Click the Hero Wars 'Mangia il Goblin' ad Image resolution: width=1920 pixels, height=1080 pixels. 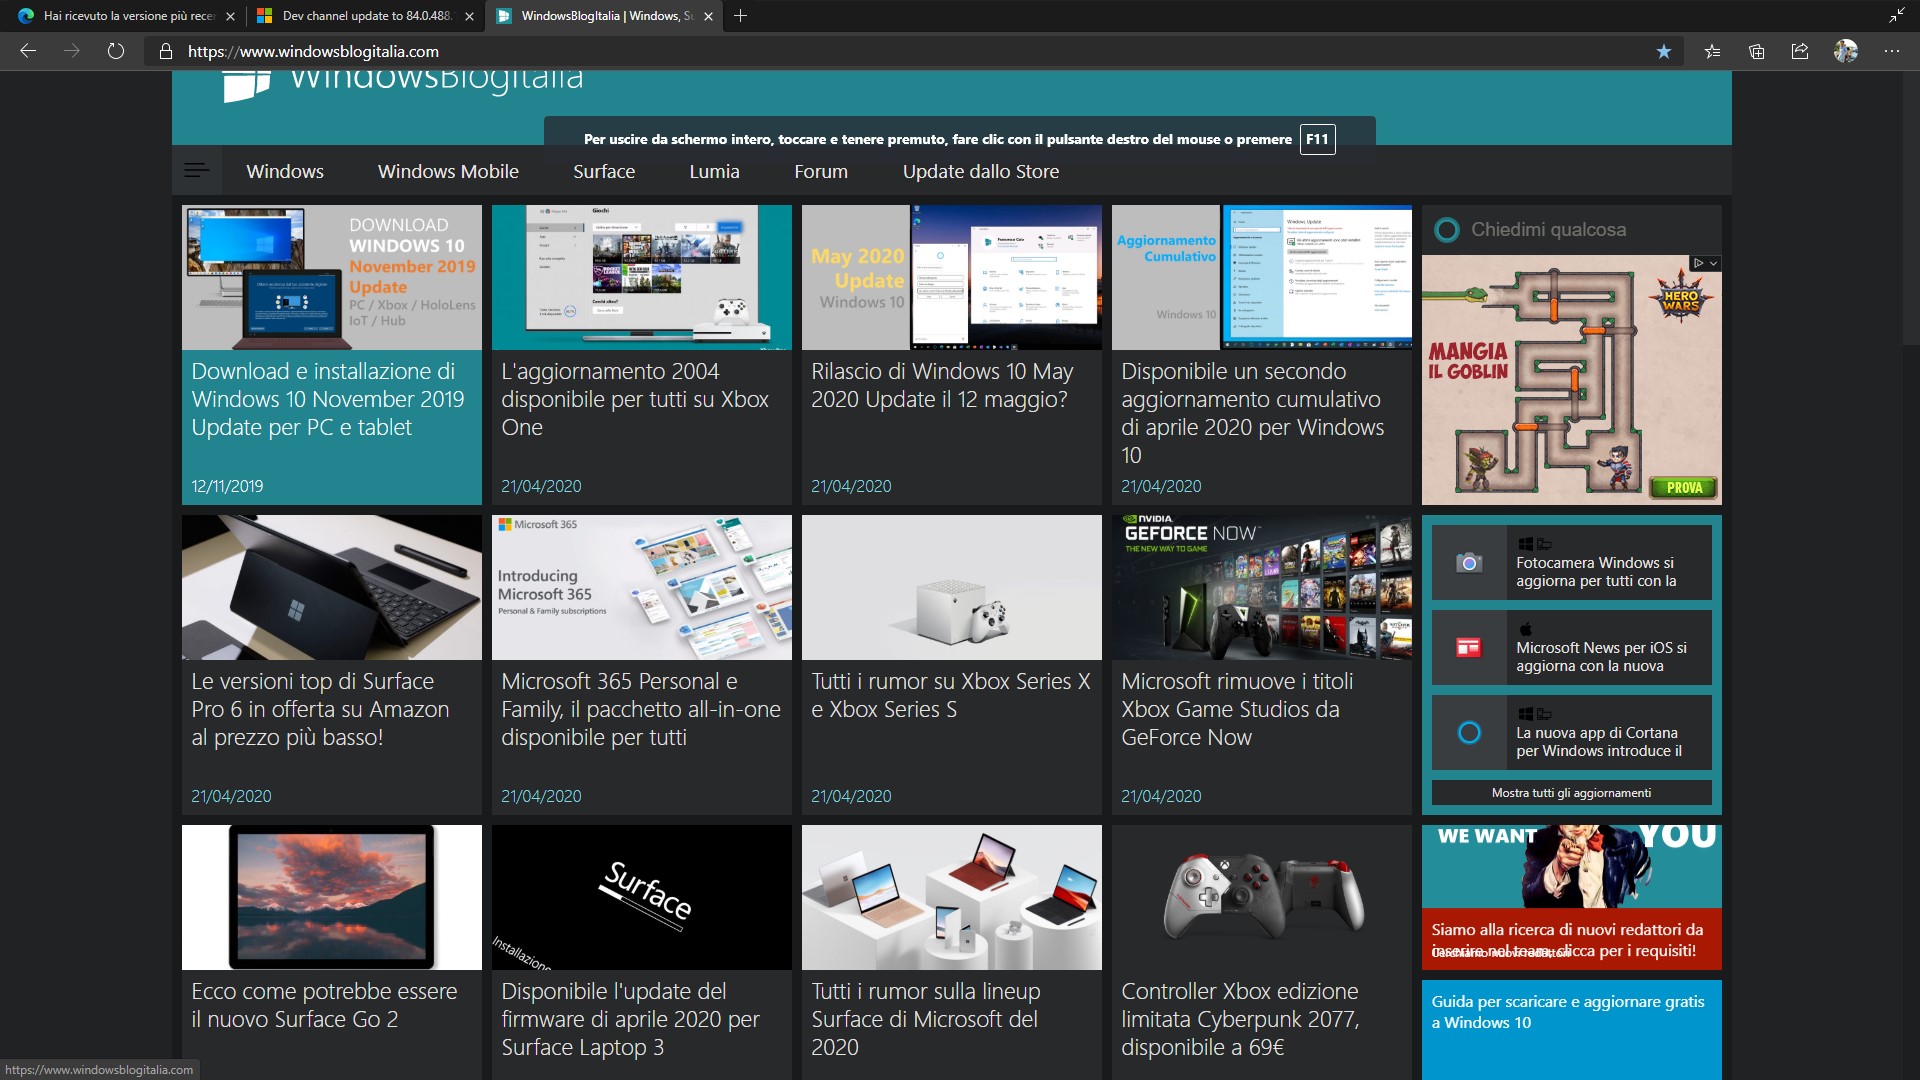coord(1571,380)
